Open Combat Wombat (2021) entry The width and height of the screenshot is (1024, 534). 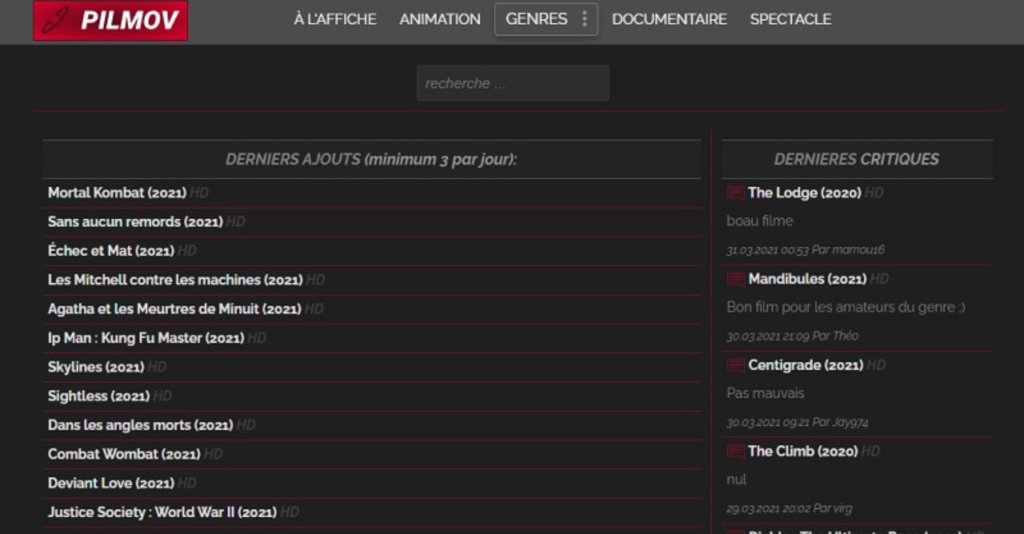tap(123, 454)
